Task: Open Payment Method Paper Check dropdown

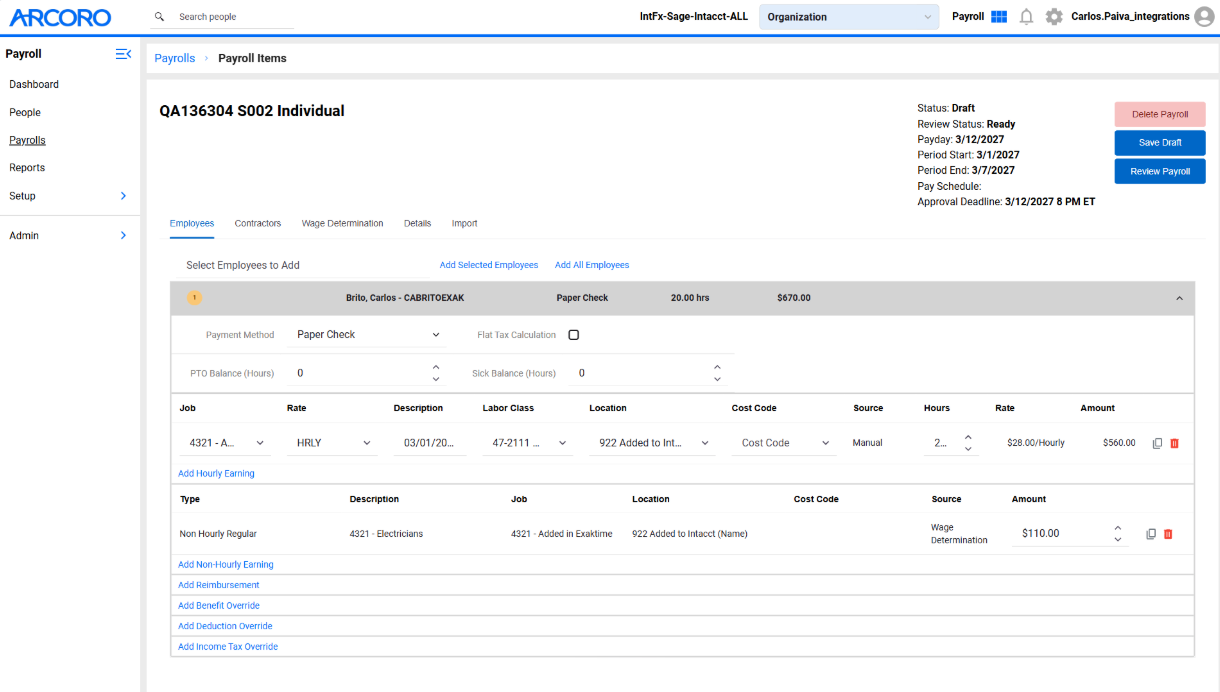Action: click(x=369, y=335)
